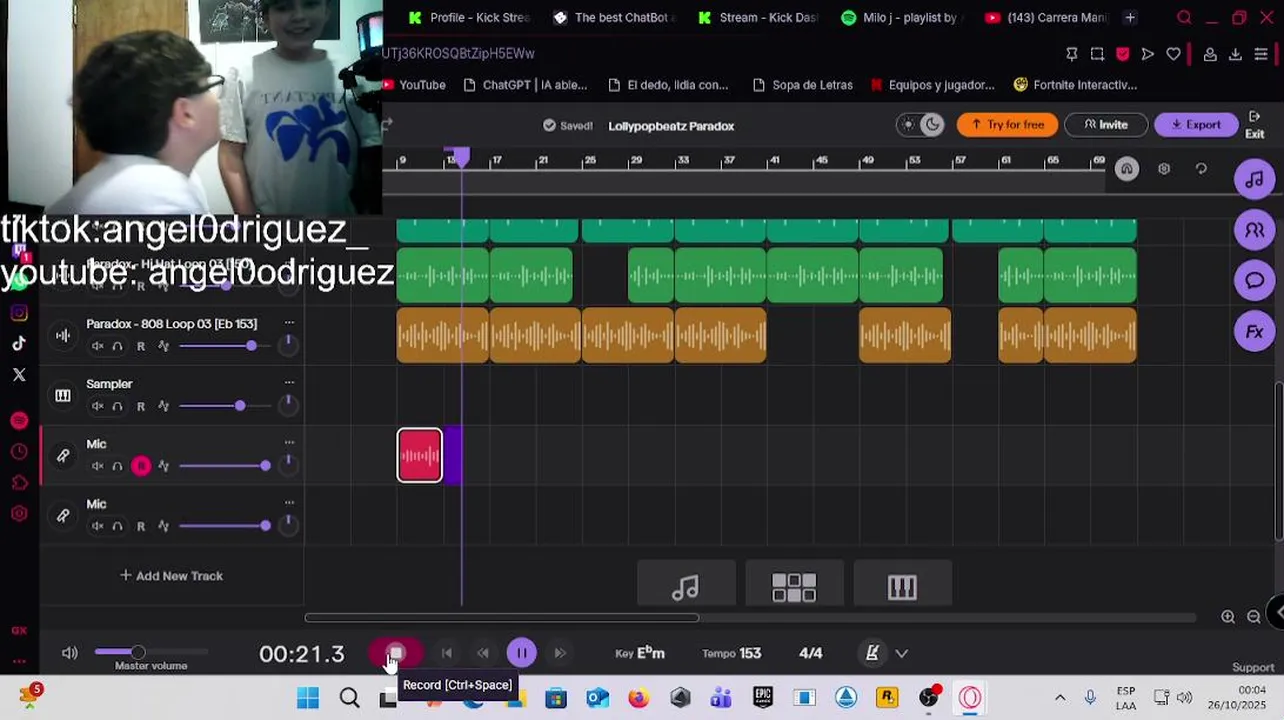The width and height of the screenshot is (1284, 720).
Task: Open the TikTok icon in browser sidebar
Action: pyautogui.click(x=19, y=344)
